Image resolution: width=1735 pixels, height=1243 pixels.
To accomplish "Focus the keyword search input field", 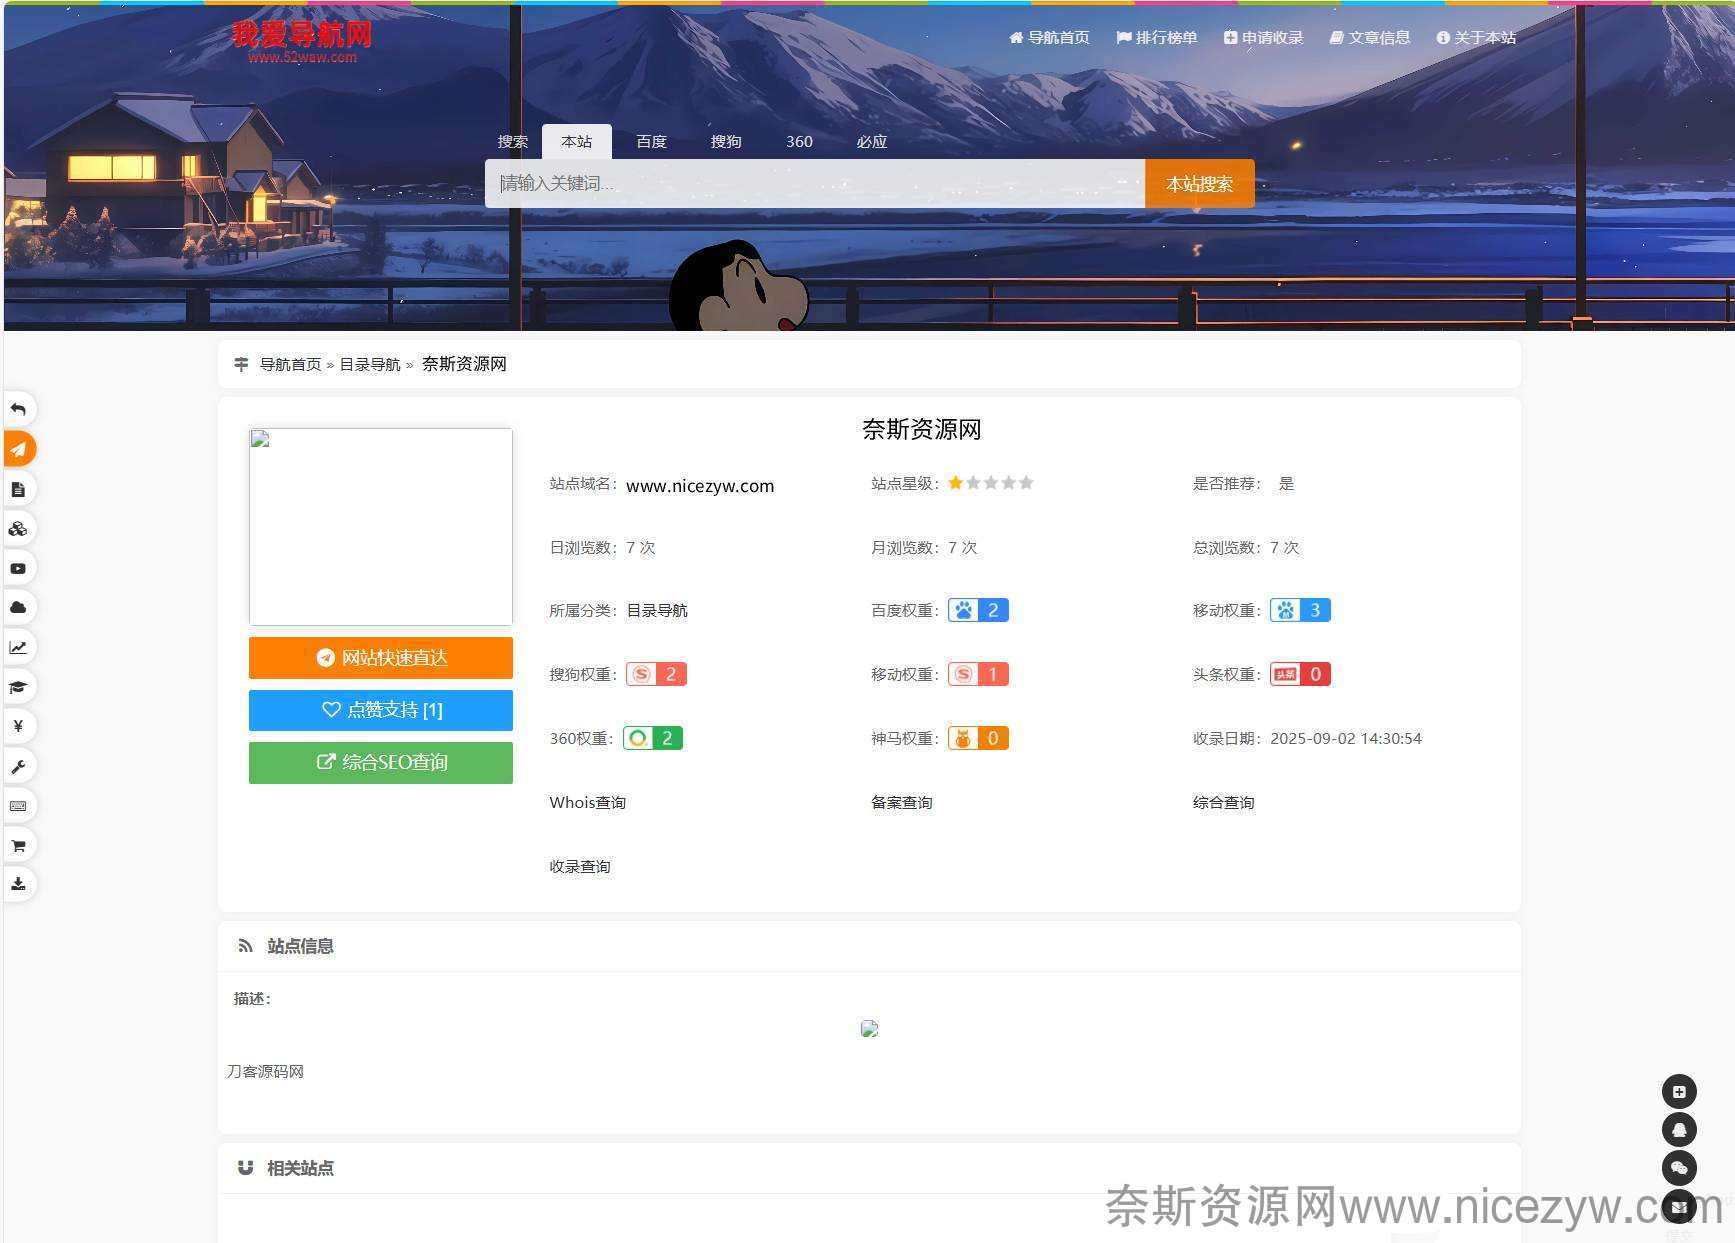I will [814, 184].
